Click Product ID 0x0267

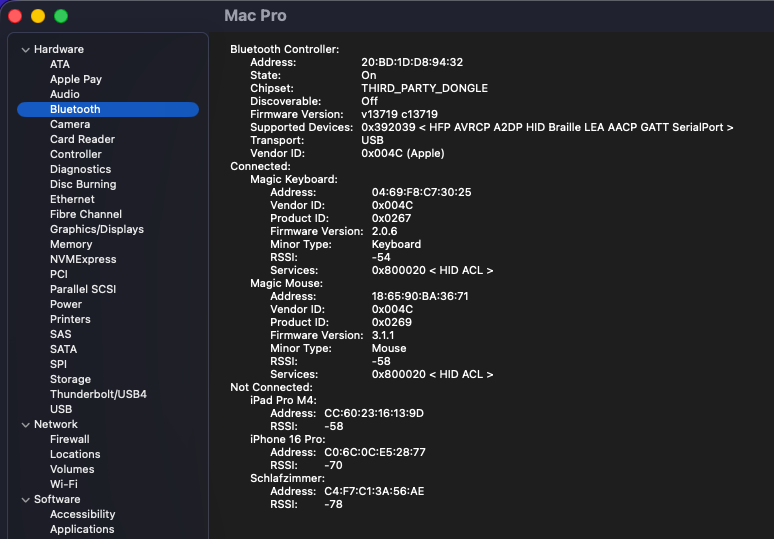(391, 218)
